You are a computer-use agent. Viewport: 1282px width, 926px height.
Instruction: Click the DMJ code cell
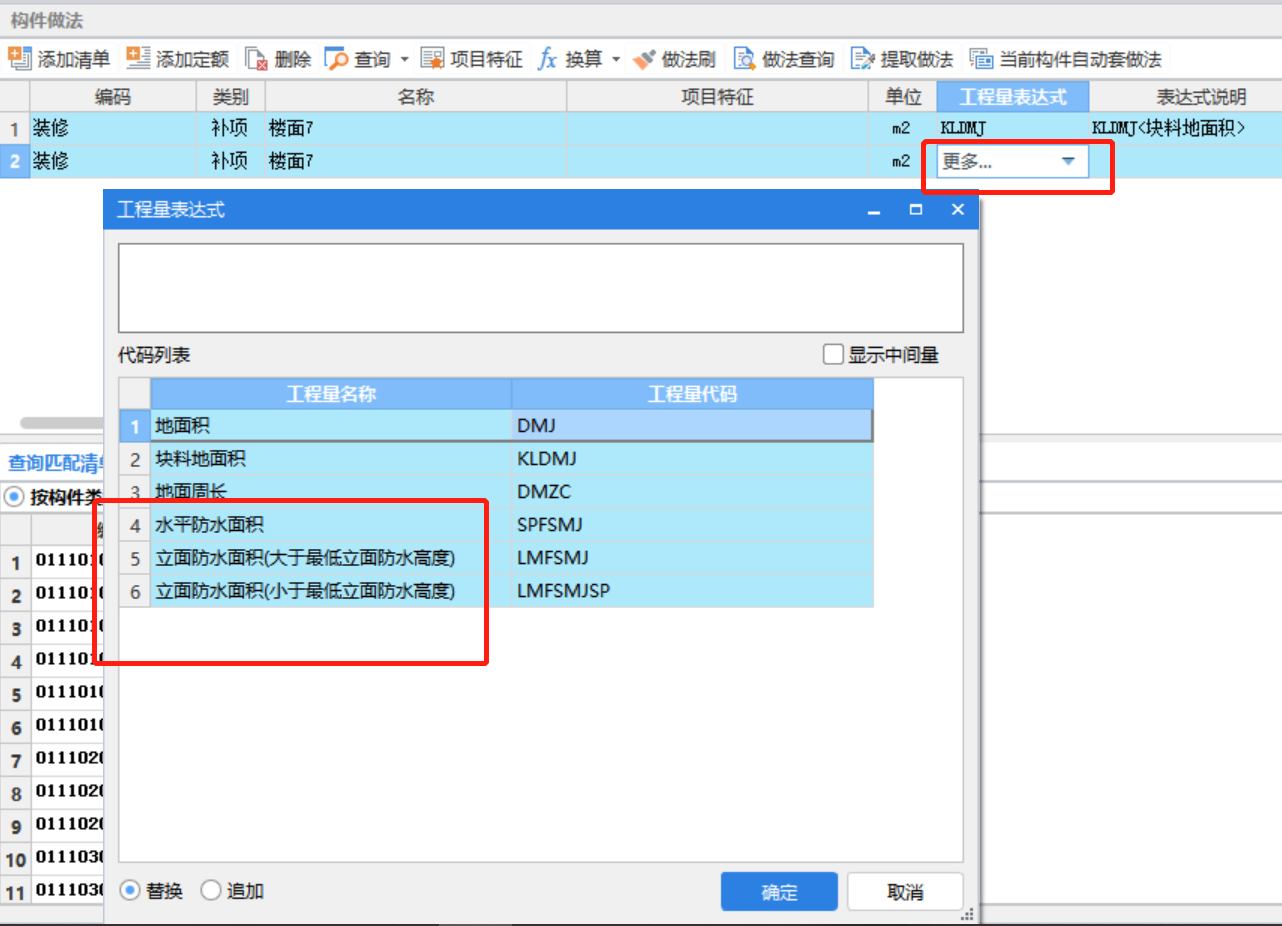click(692, 426)
